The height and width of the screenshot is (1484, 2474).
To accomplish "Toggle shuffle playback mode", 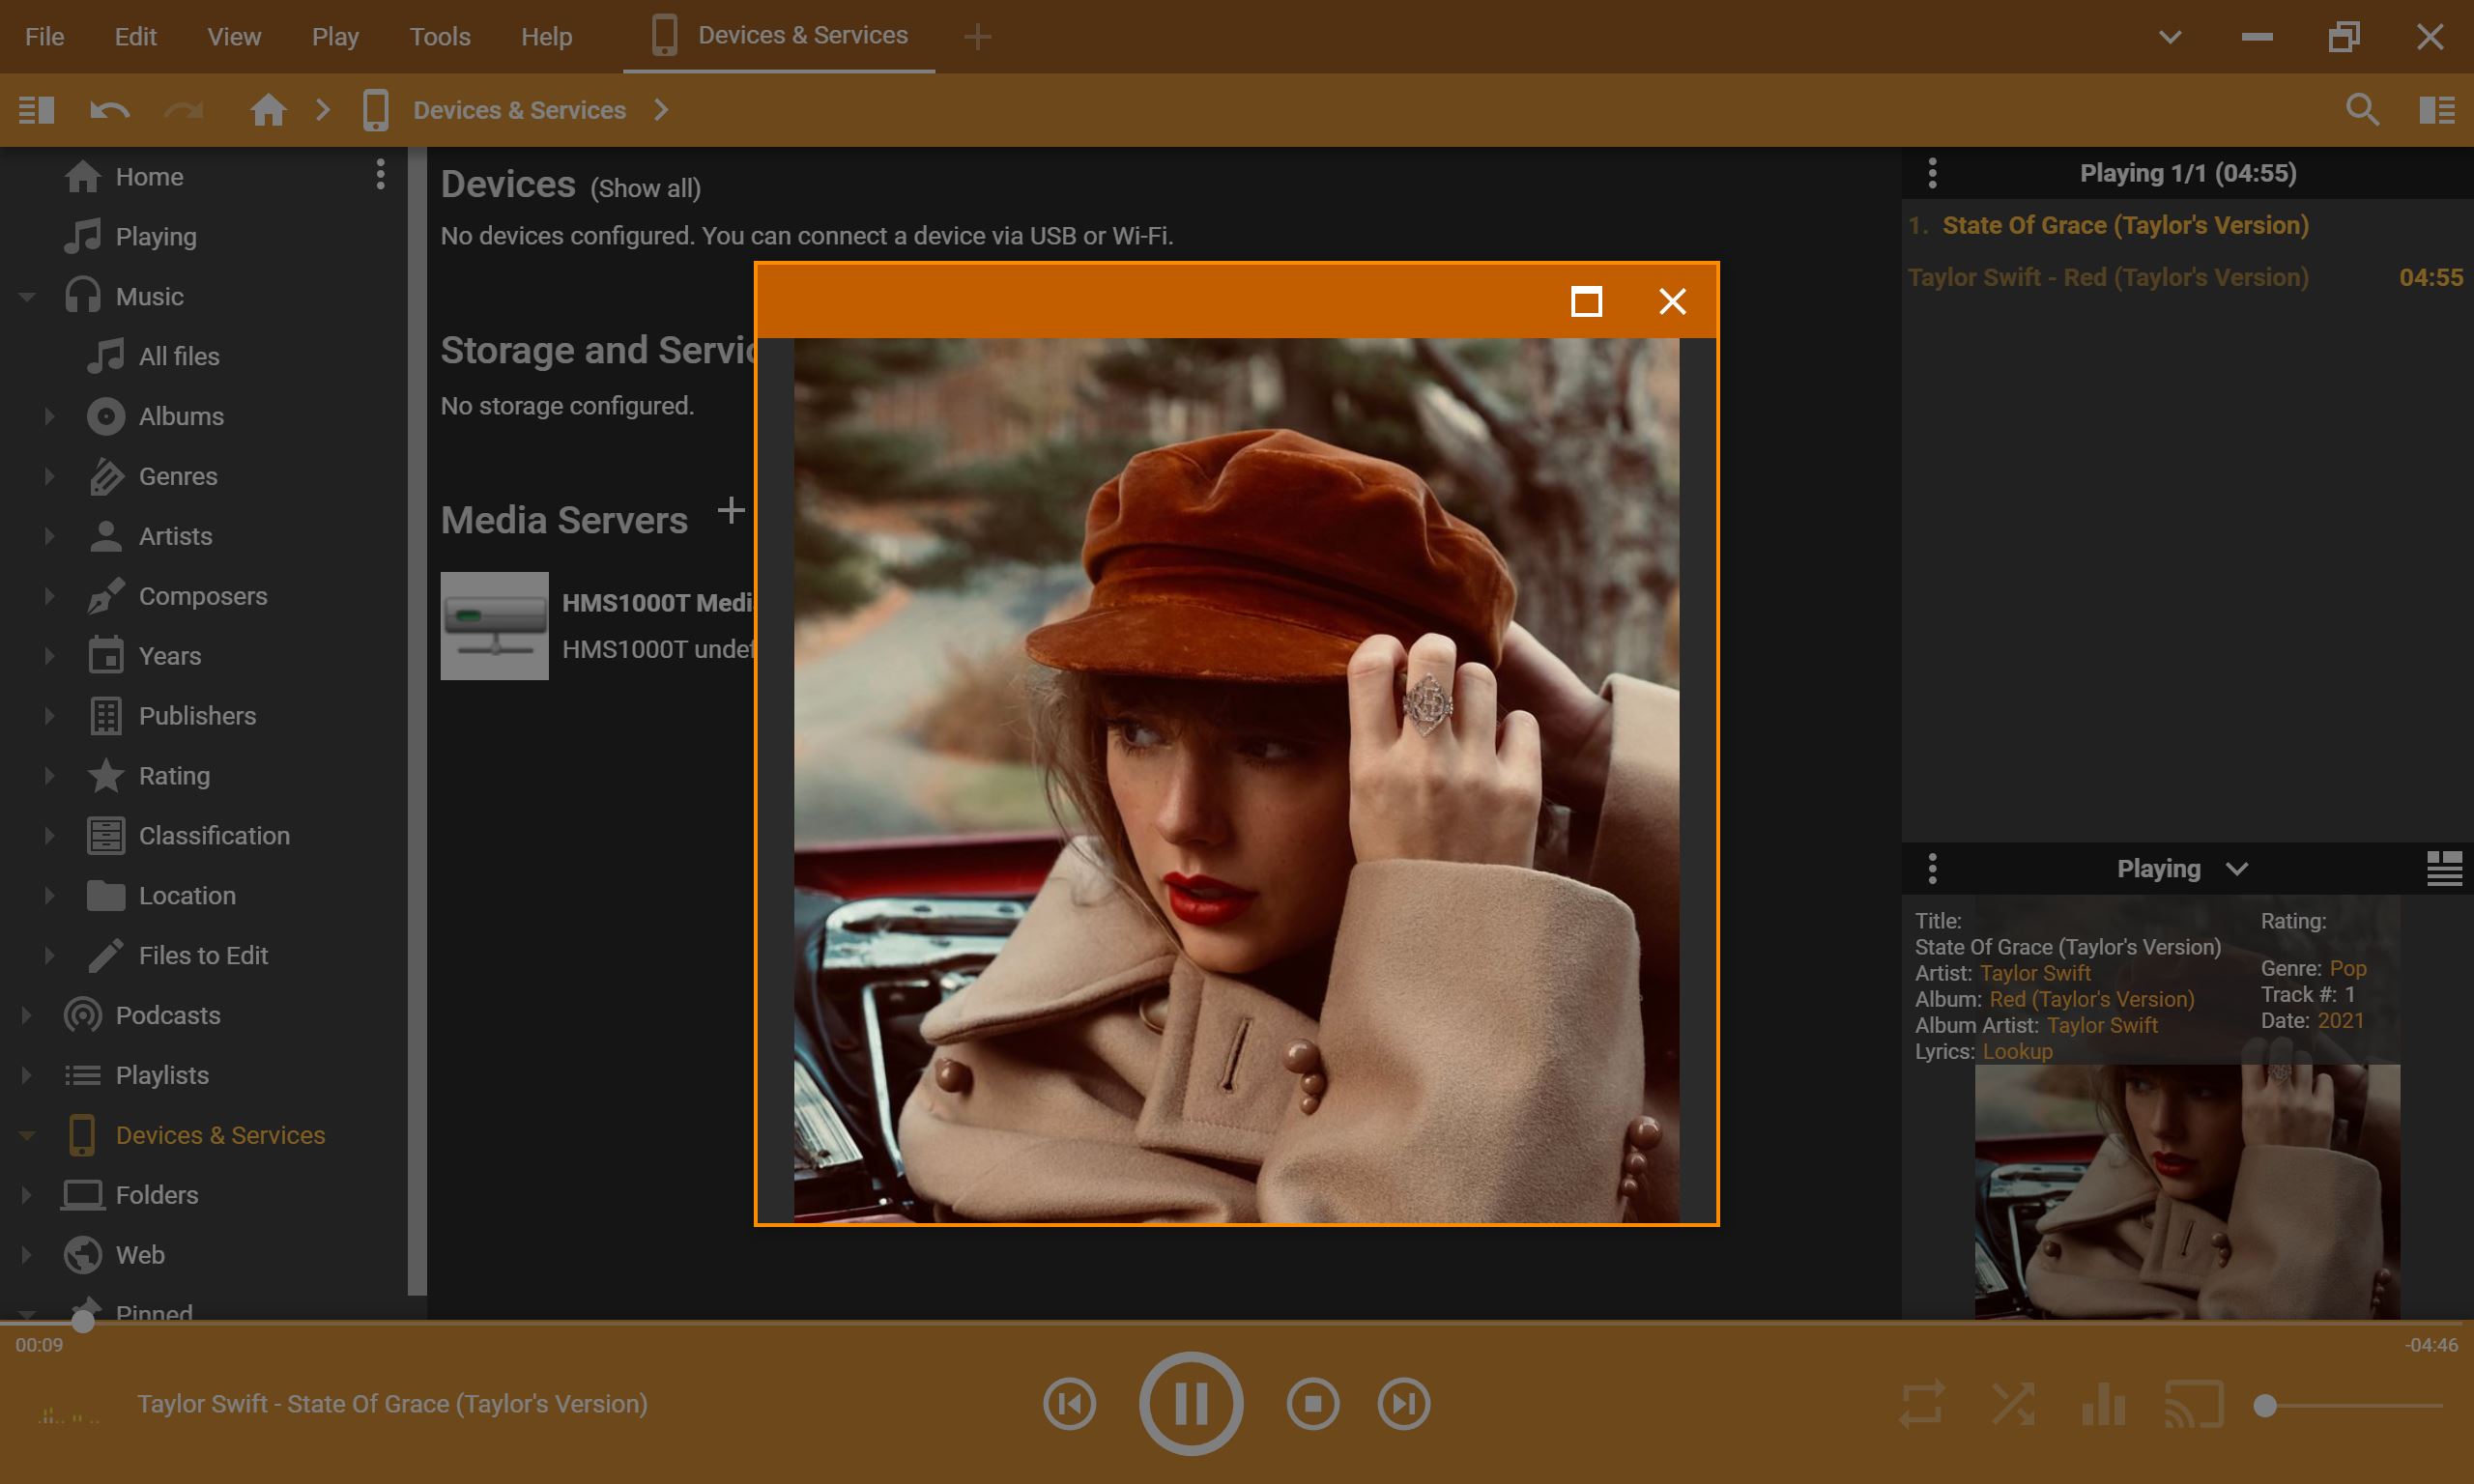I will pos(2013,1404).
